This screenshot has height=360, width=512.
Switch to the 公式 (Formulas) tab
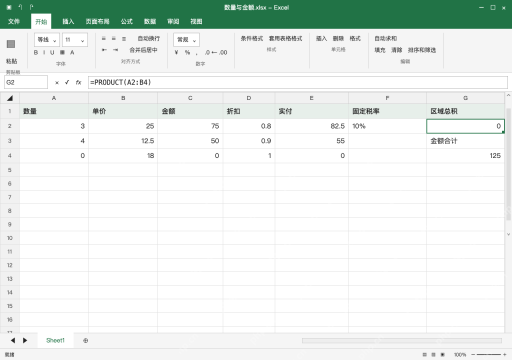click(127, 21)
